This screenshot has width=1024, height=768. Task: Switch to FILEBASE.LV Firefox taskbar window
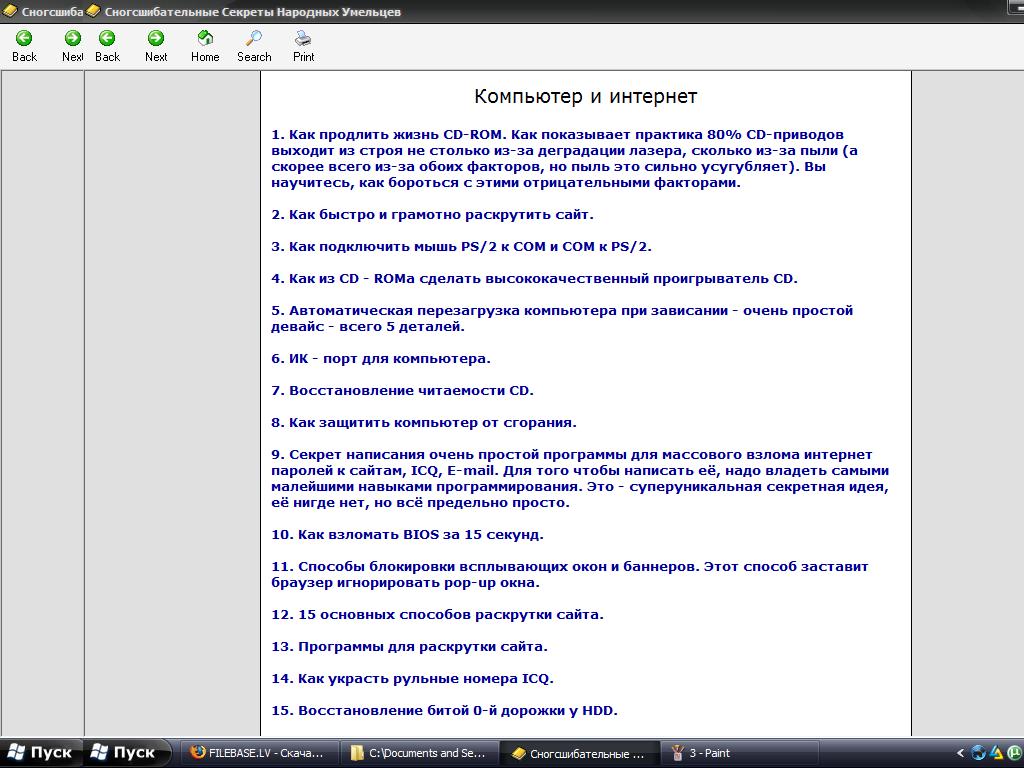[x=258, y=753]
